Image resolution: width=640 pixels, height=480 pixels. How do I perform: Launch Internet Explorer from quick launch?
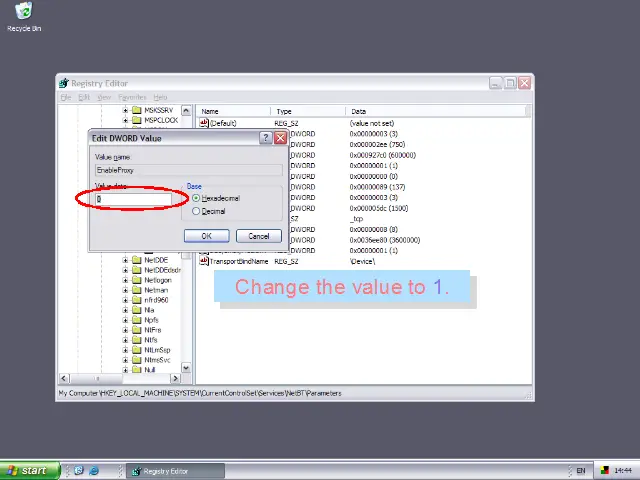pyautogui.click(x=94, y=471)
